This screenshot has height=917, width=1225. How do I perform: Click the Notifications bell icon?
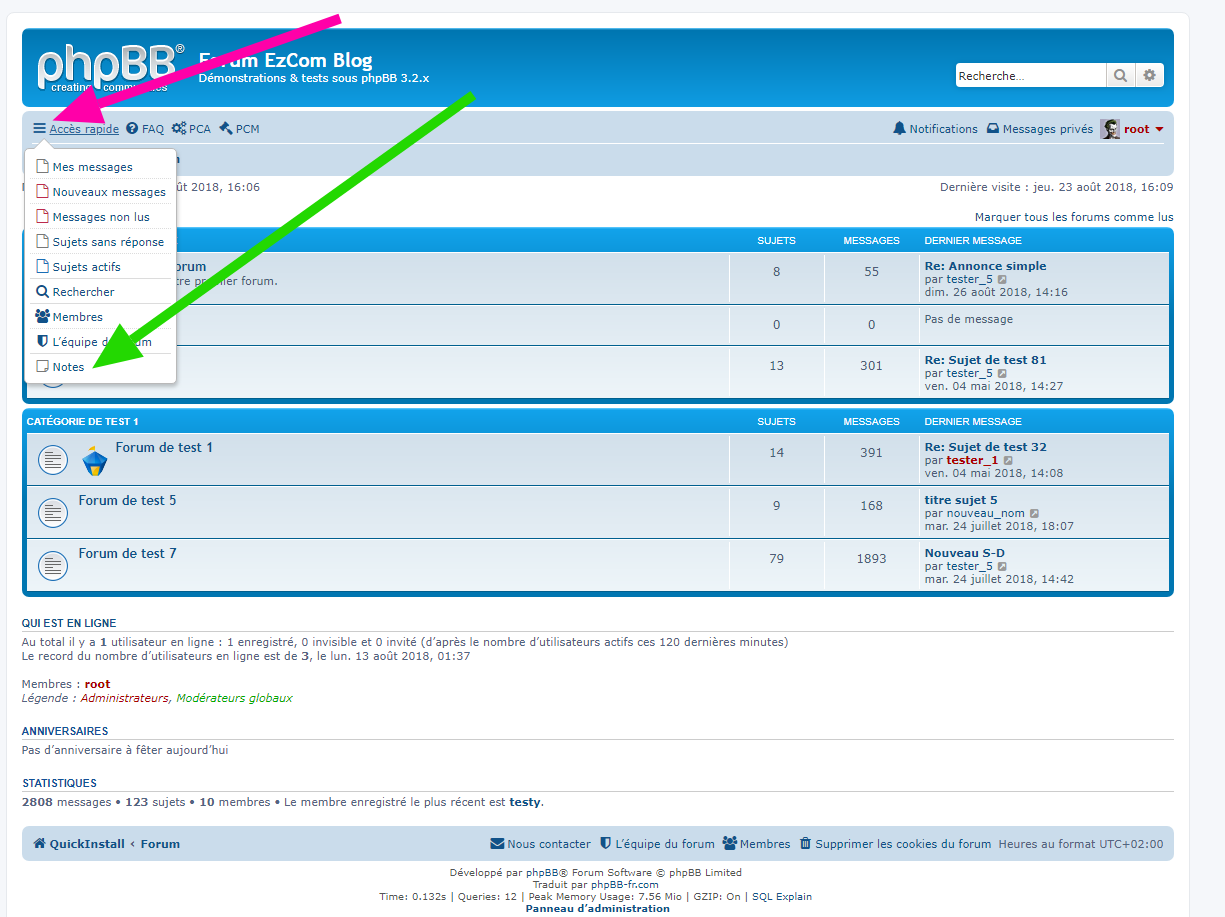pyautogui.click(x=899, y=129)
